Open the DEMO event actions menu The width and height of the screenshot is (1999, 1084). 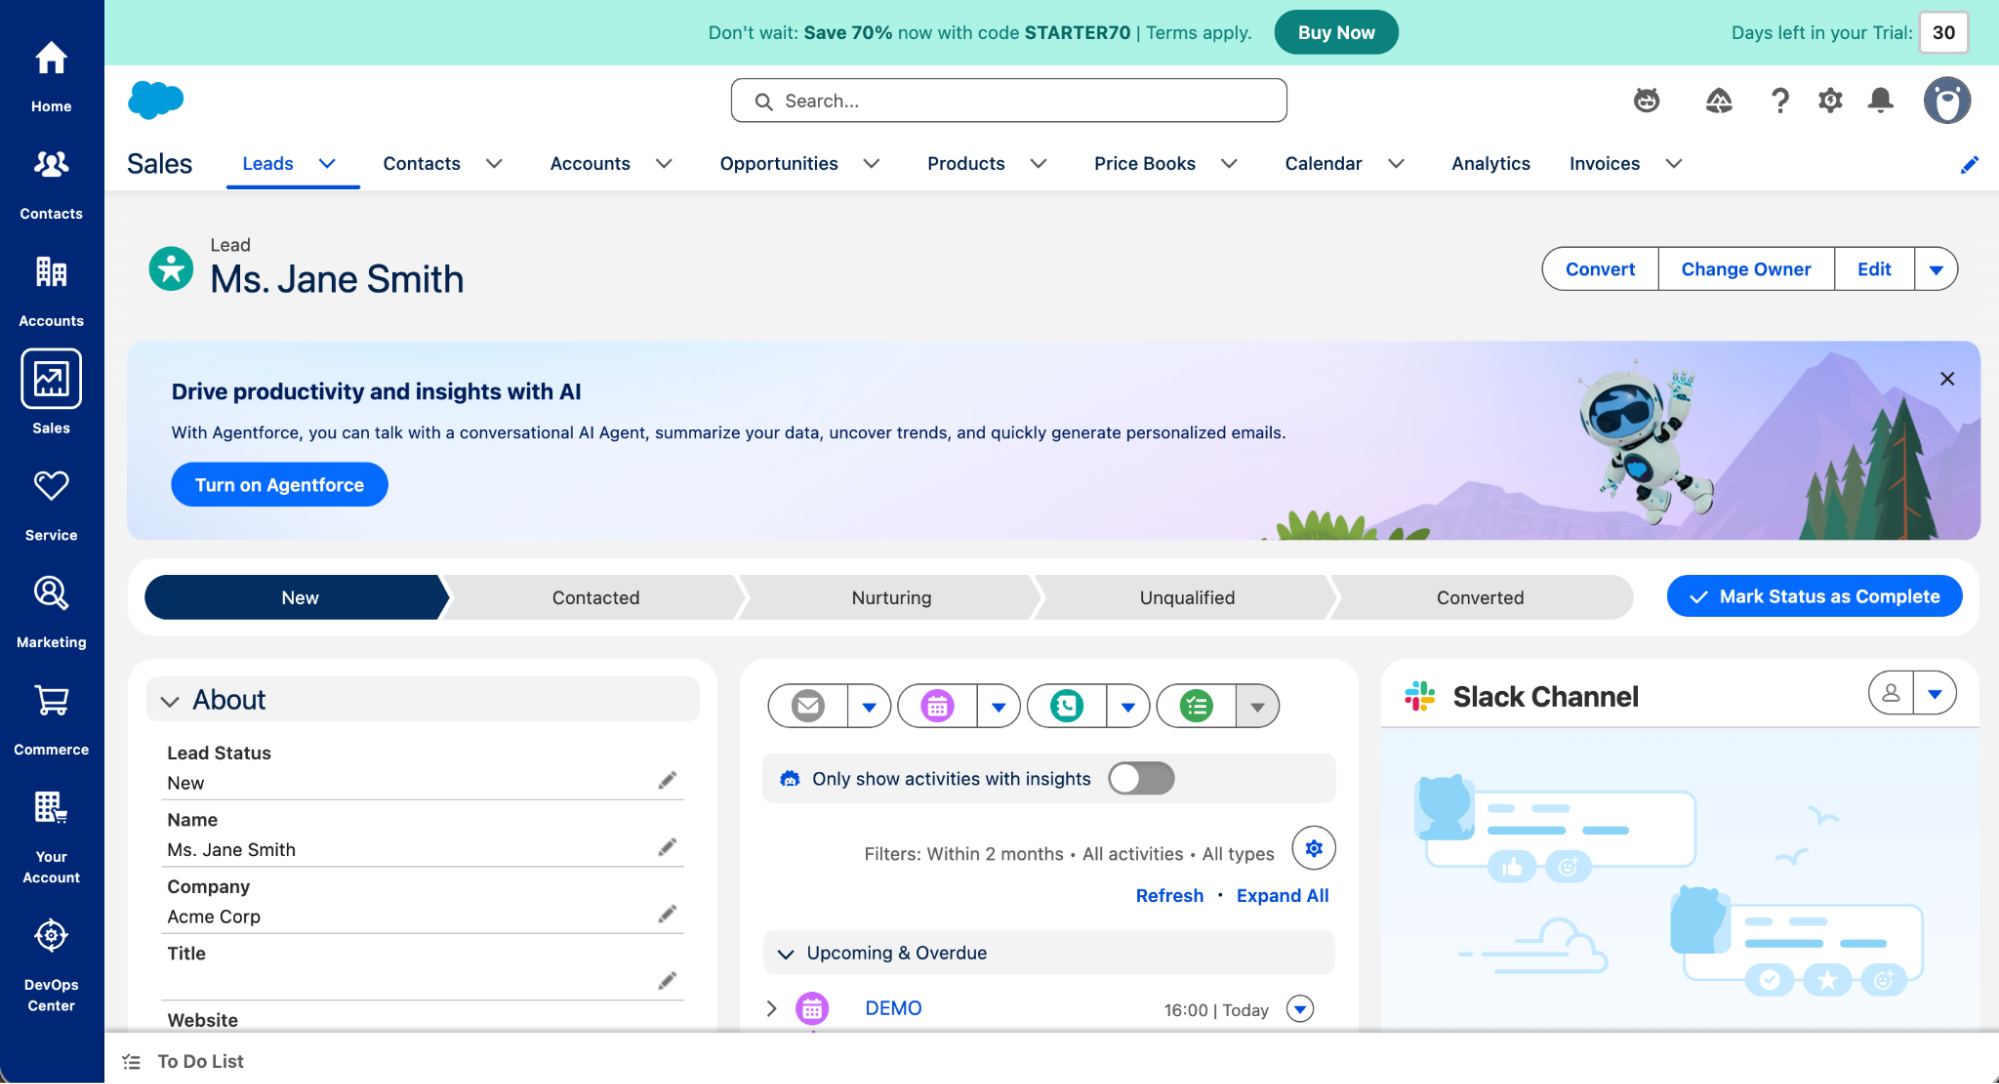[x=1299, y=1008]
